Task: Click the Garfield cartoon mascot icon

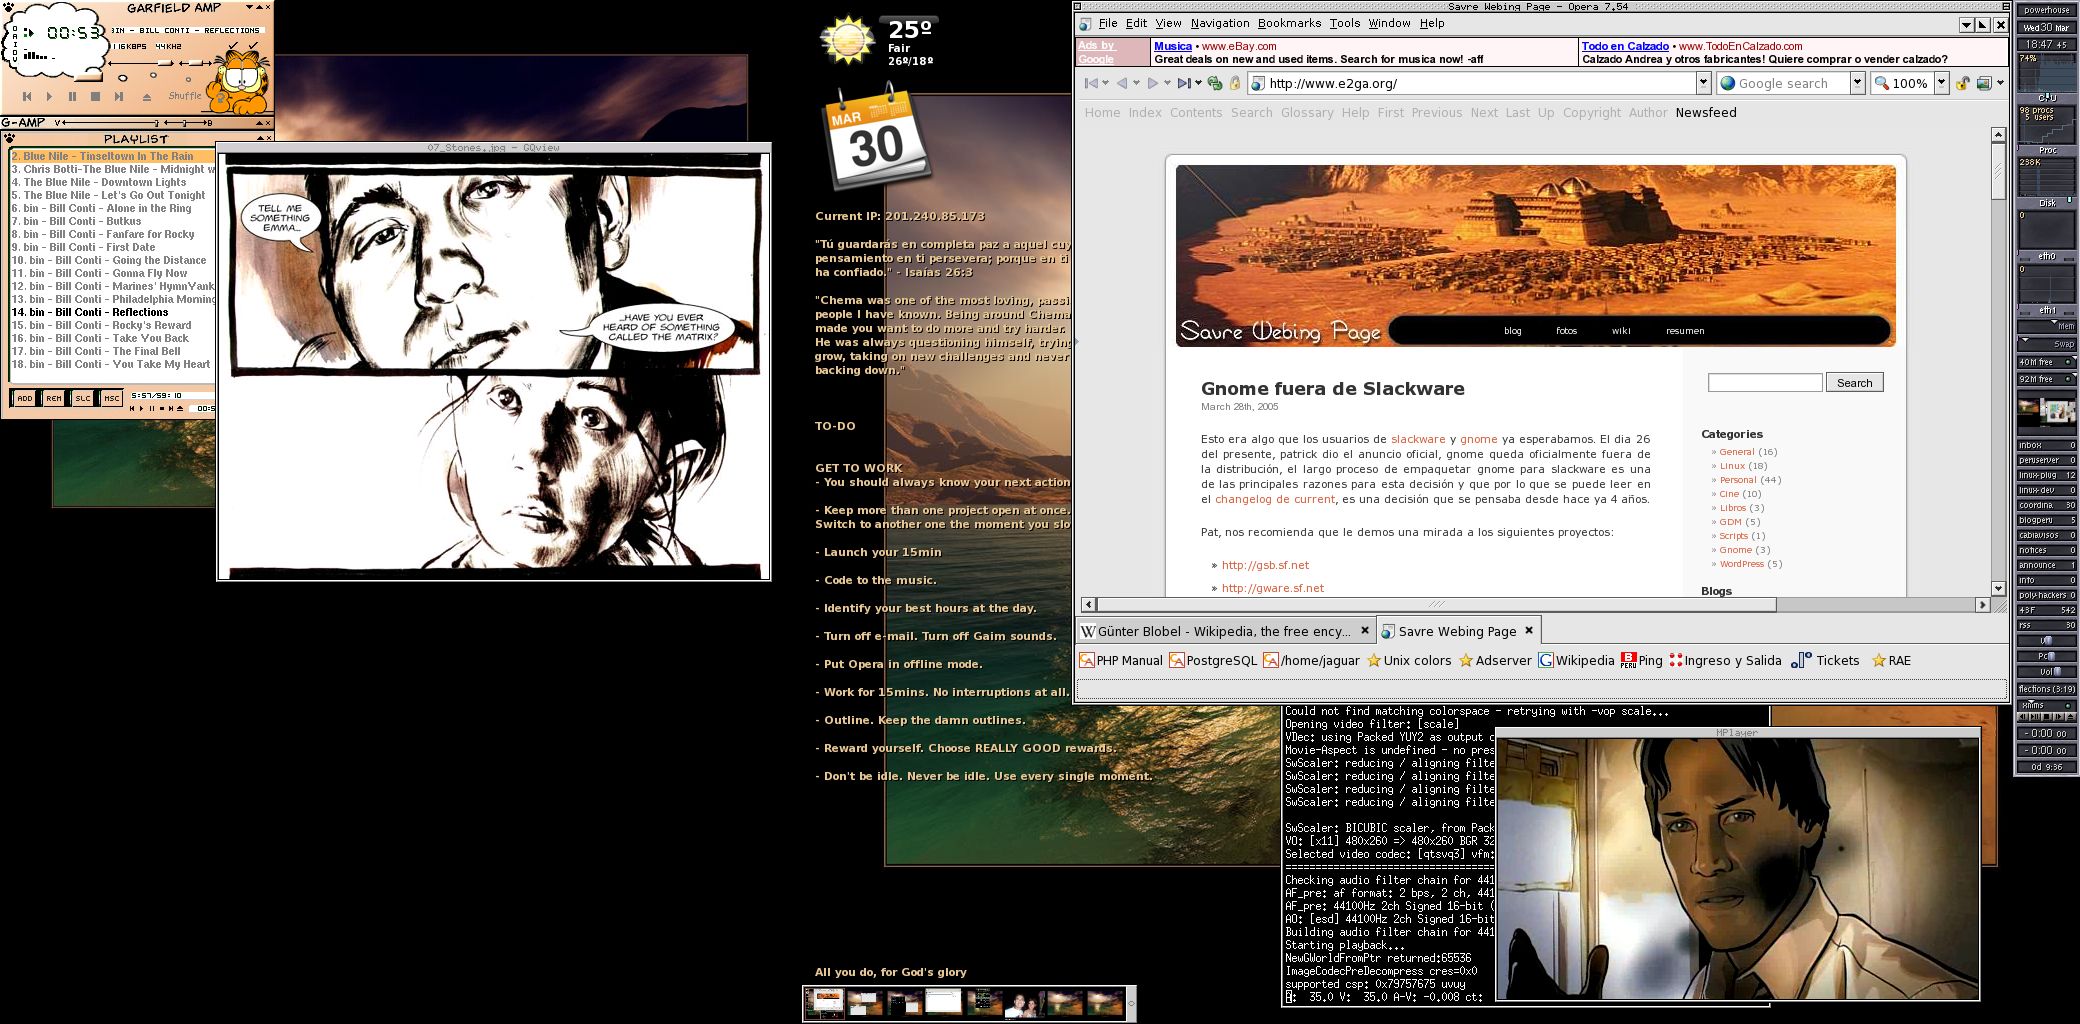Action: tap(239, 82)
